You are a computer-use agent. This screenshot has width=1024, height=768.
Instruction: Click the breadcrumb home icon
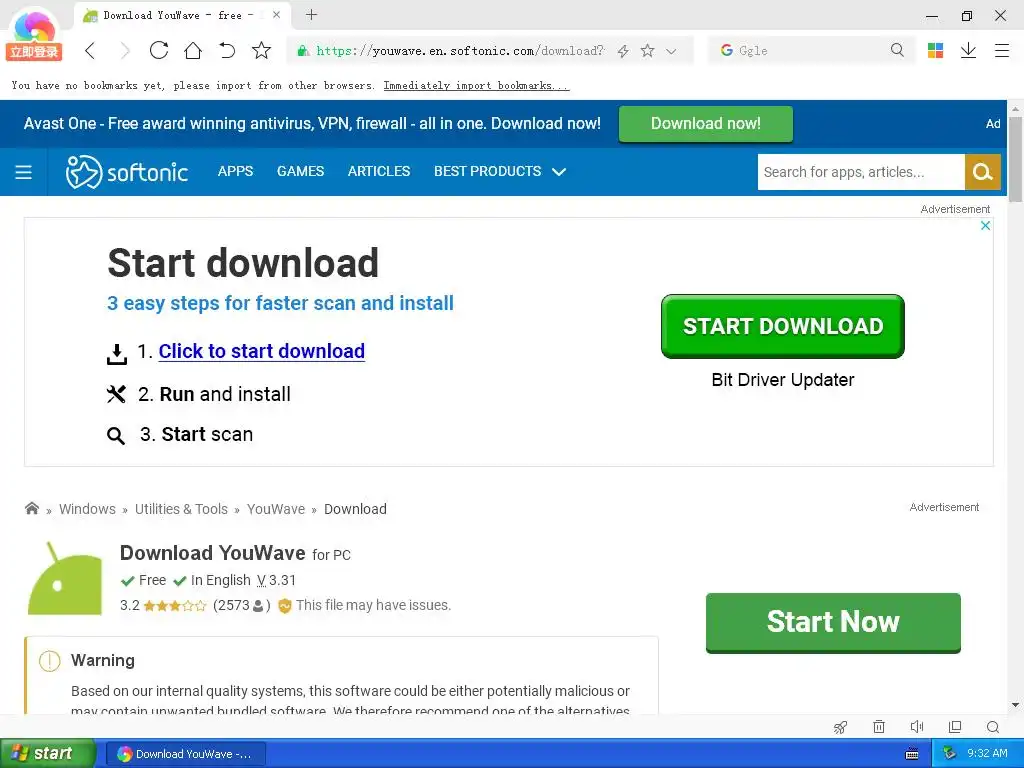pos(31,508)
